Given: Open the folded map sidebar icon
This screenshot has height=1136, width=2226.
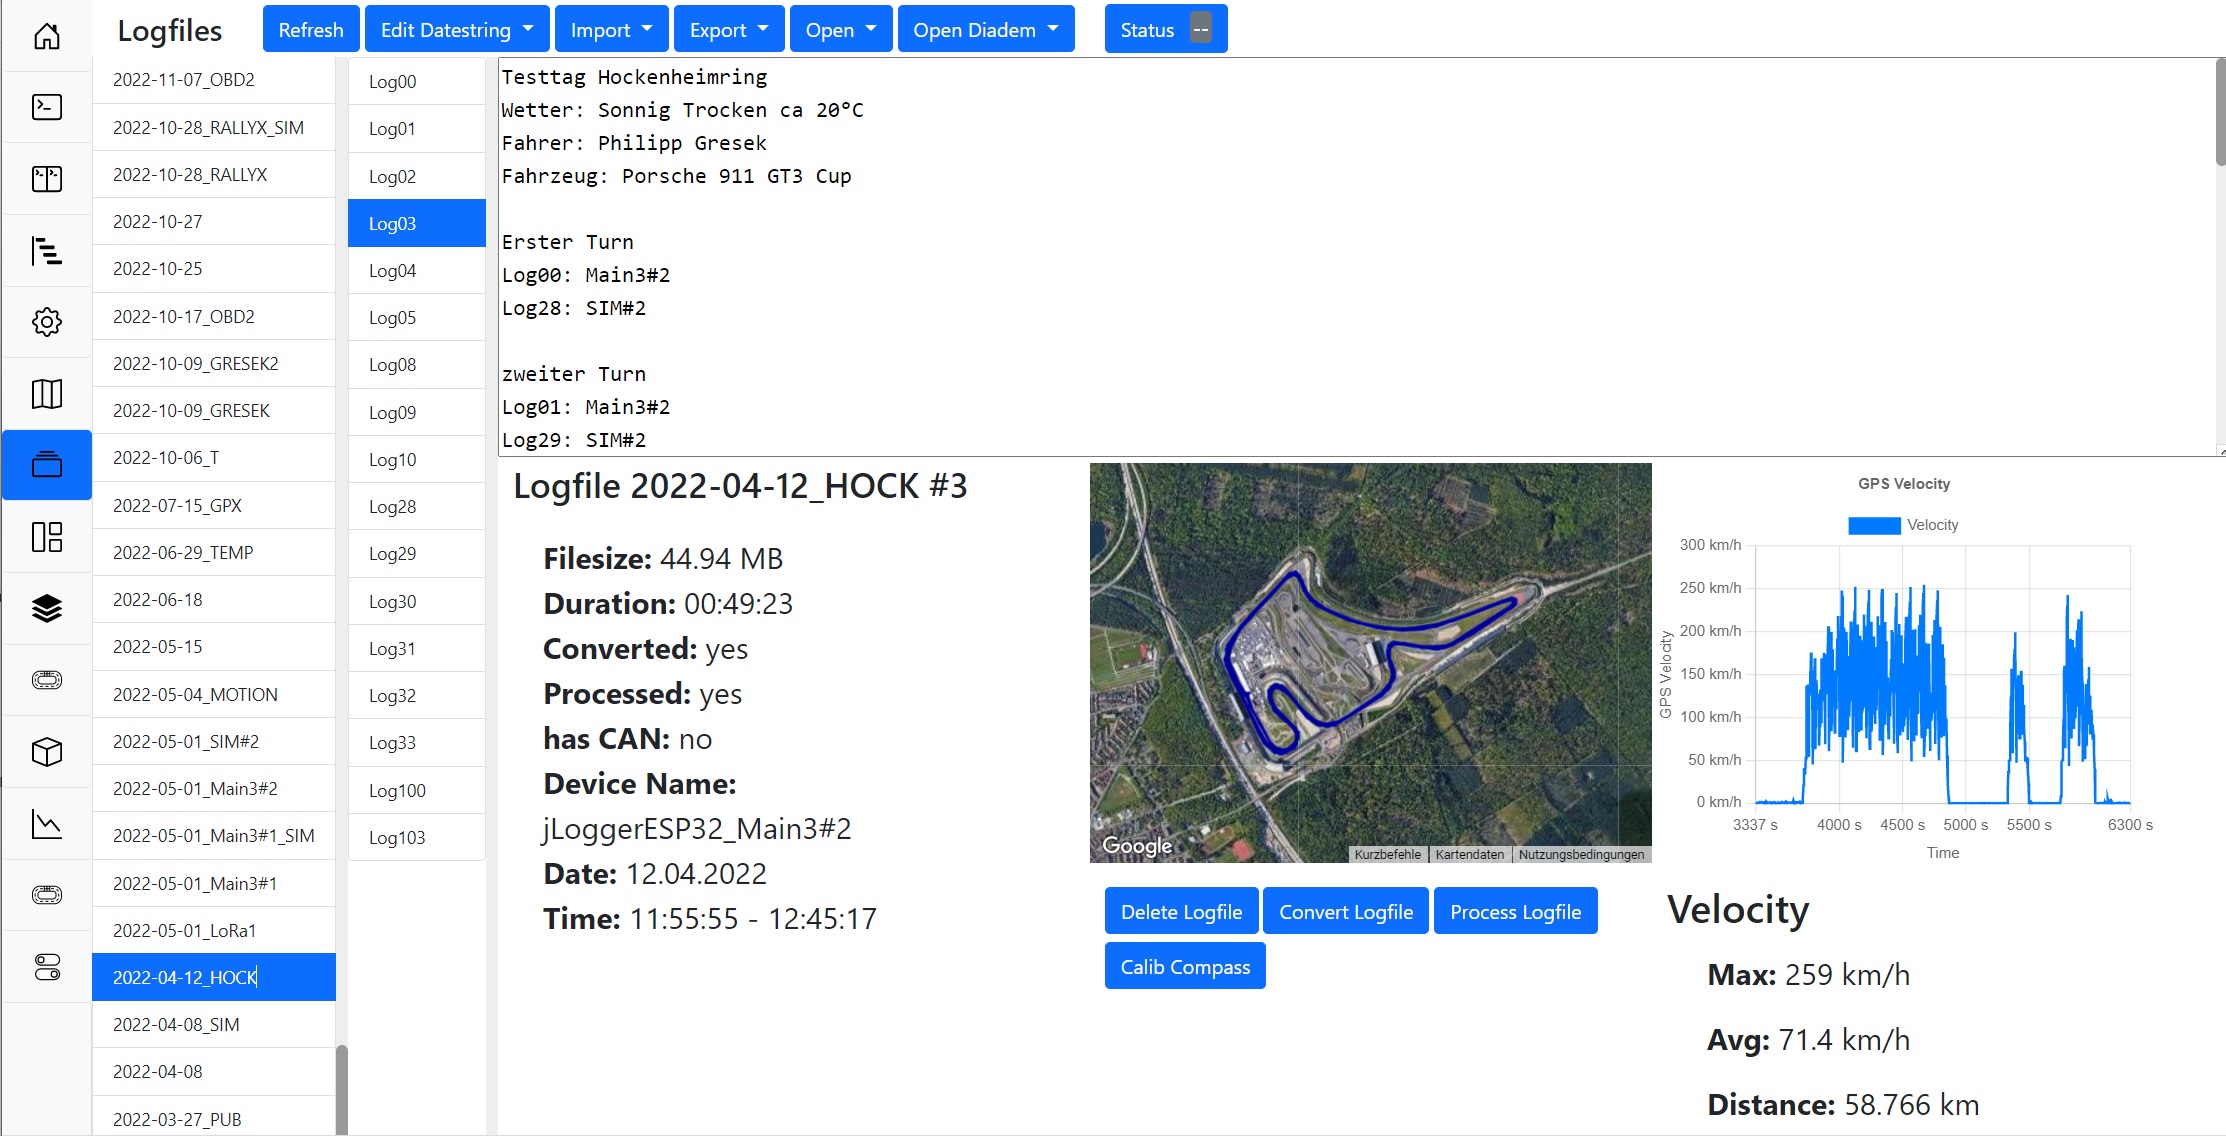Looking at the screenshot, I should tap(47, 394).
